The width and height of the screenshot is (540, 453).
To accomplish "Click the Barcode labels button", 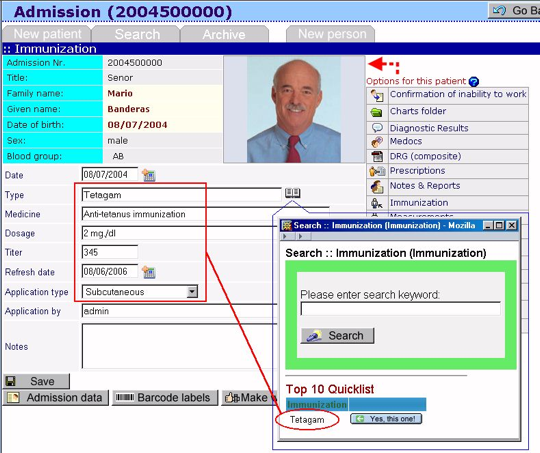I will tap(165, 398).
